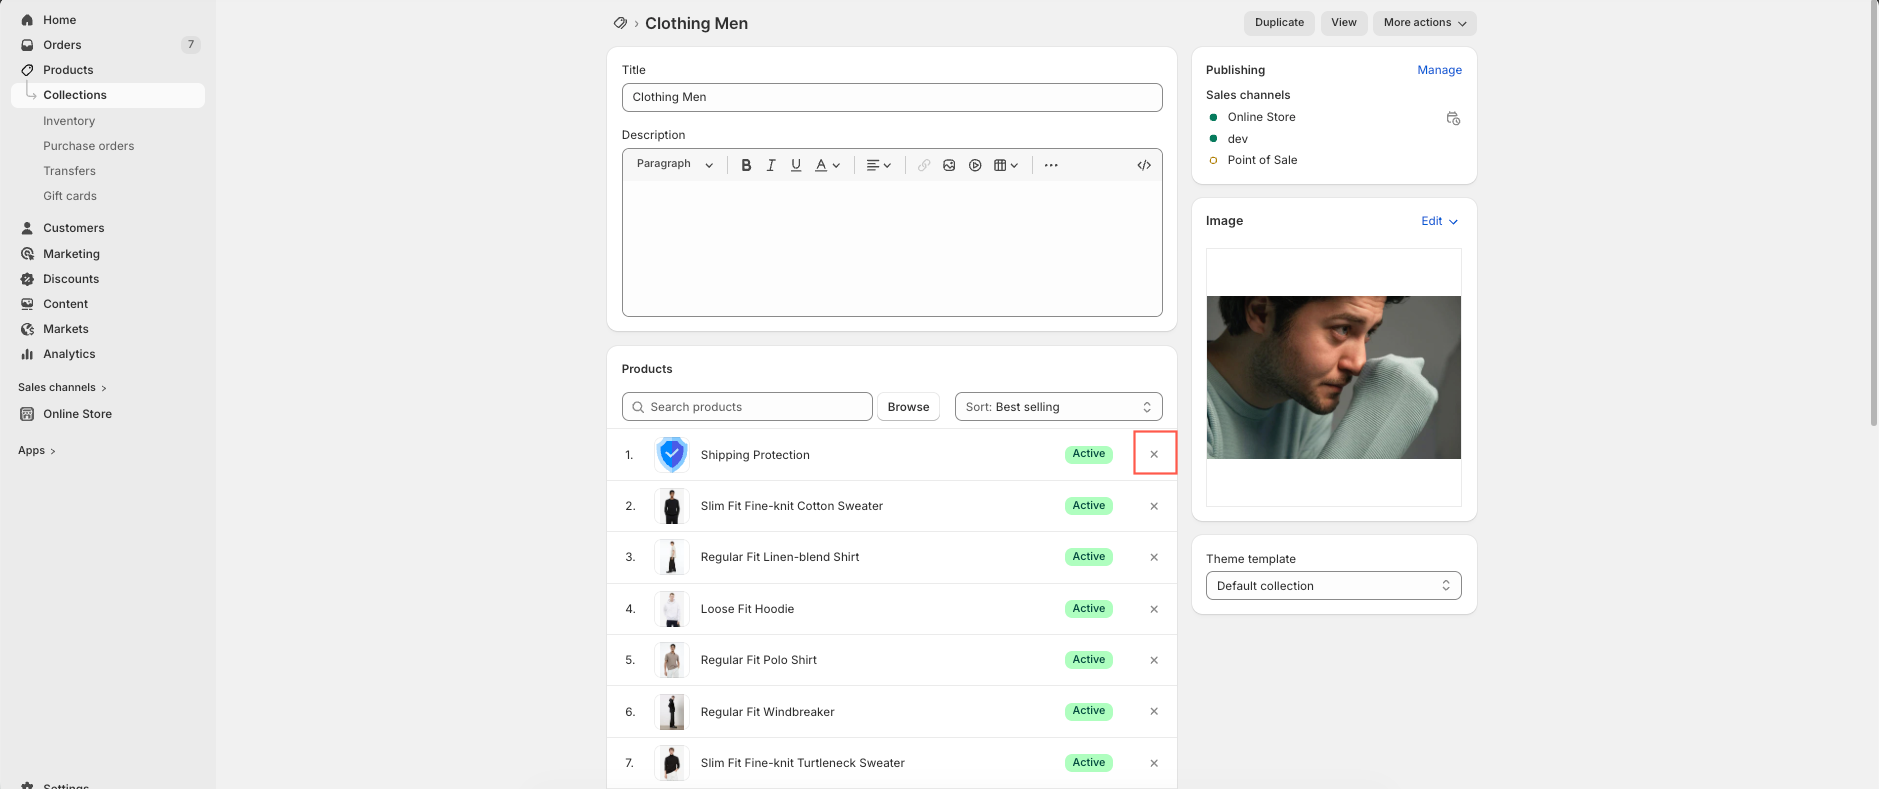The image size is (1879, 789).
Task: Toggle underline formatting in description toolbar
Action: click(x=796, y=165)
